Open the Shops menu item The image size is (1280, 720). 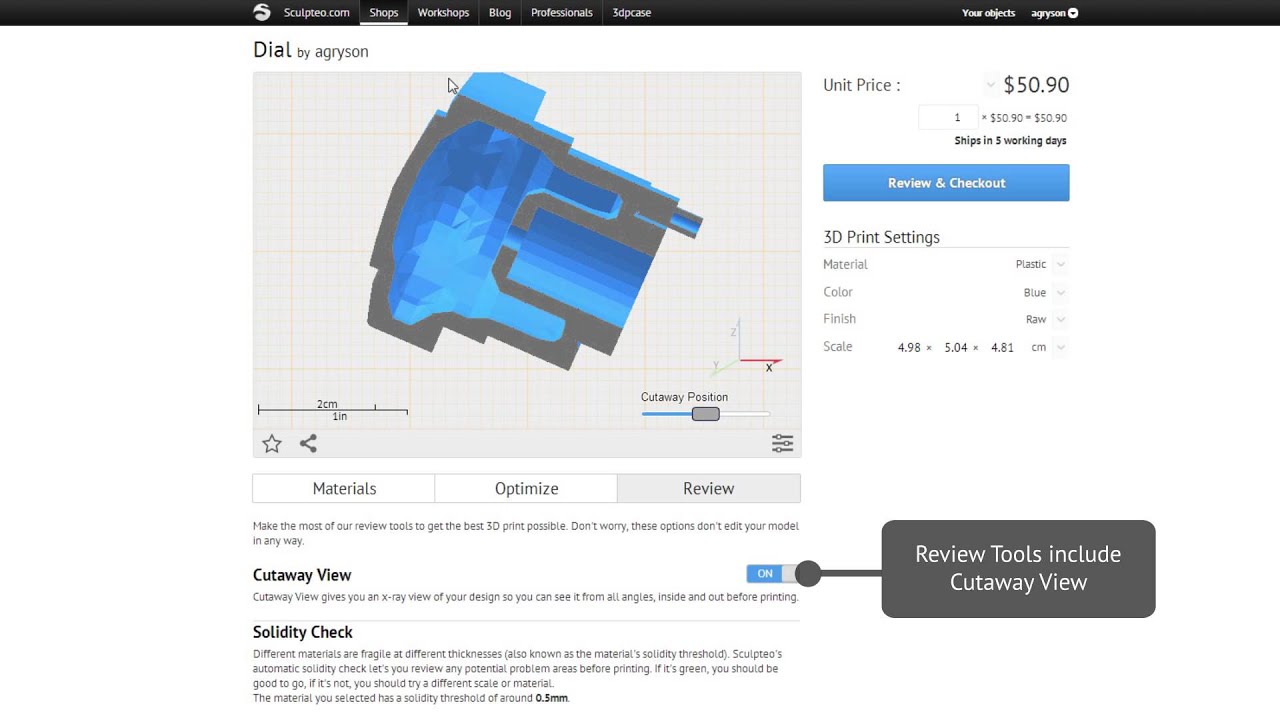point(384,13)
